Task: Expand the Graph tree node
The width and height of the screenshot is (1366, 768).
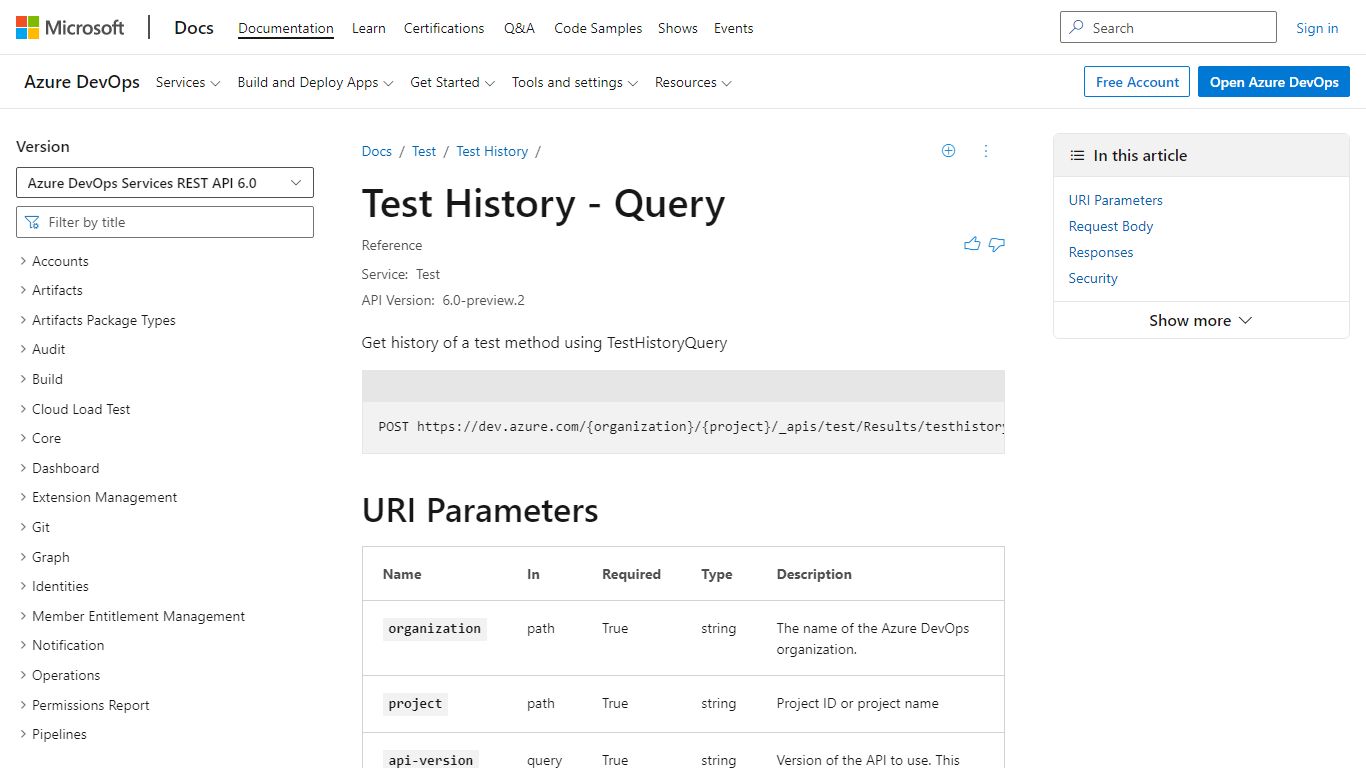Action: 23,557
